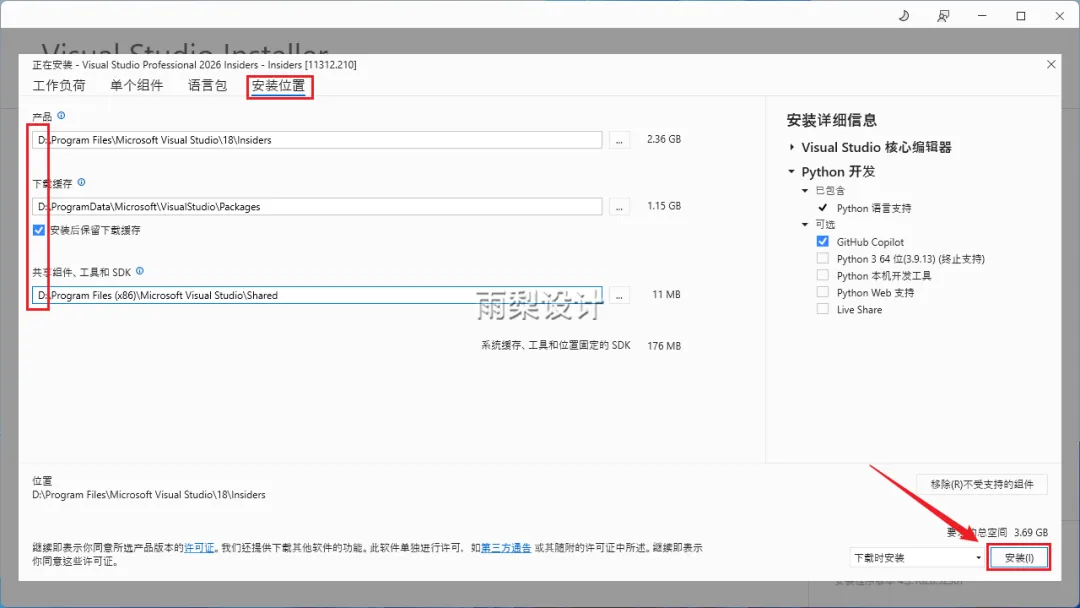Viewport: 1080px width, 608px height.
Task: Check Python 3 64 位(3.9.13) option
Action: click(x=822, y=258)
